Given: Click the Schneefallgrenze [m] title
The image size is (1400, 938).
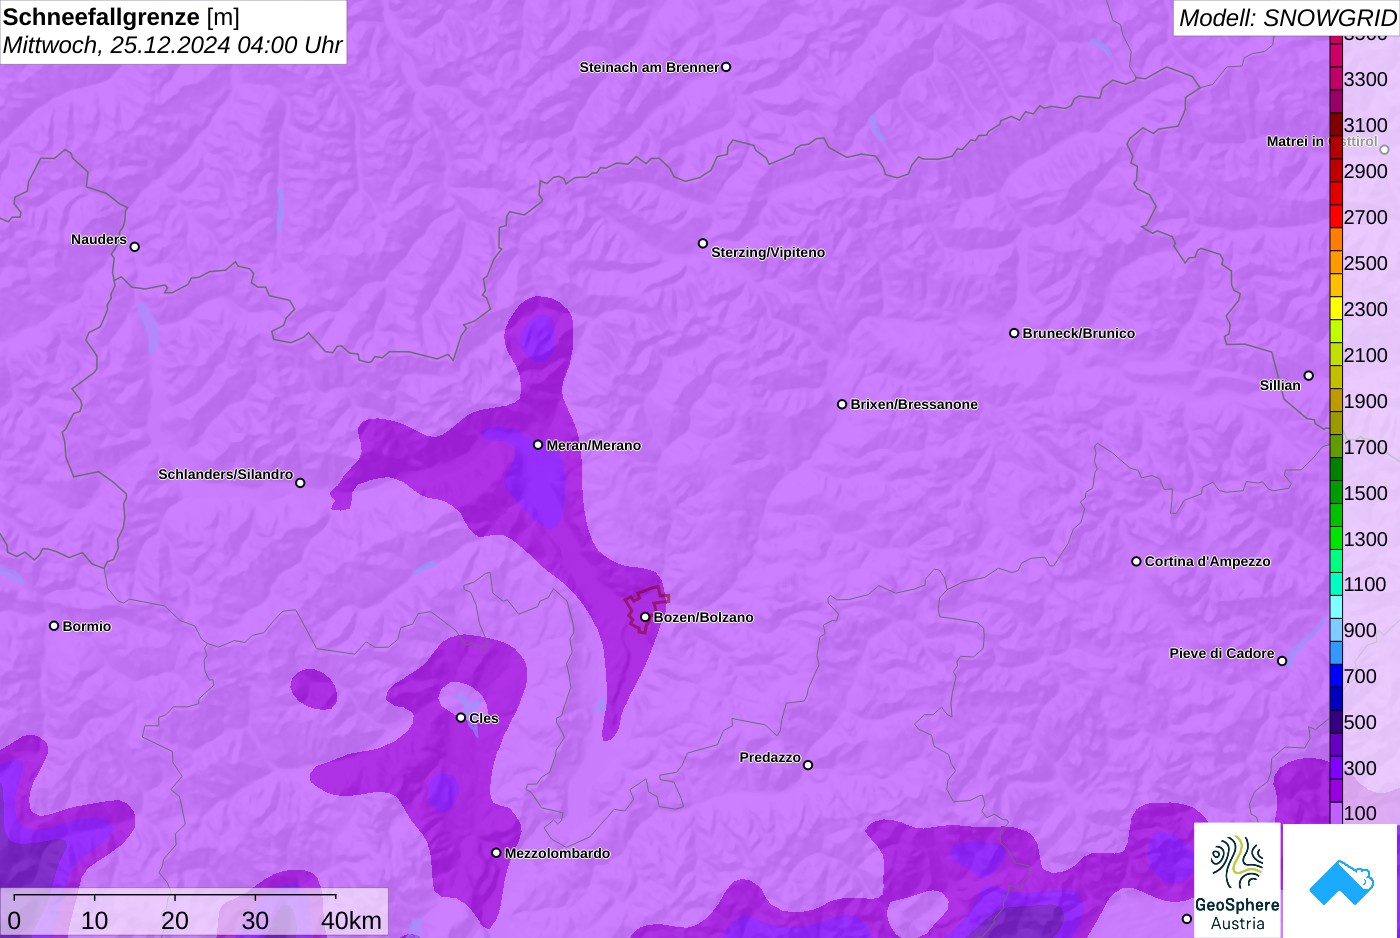Looking at the screenshot, I should pos(121,17).
